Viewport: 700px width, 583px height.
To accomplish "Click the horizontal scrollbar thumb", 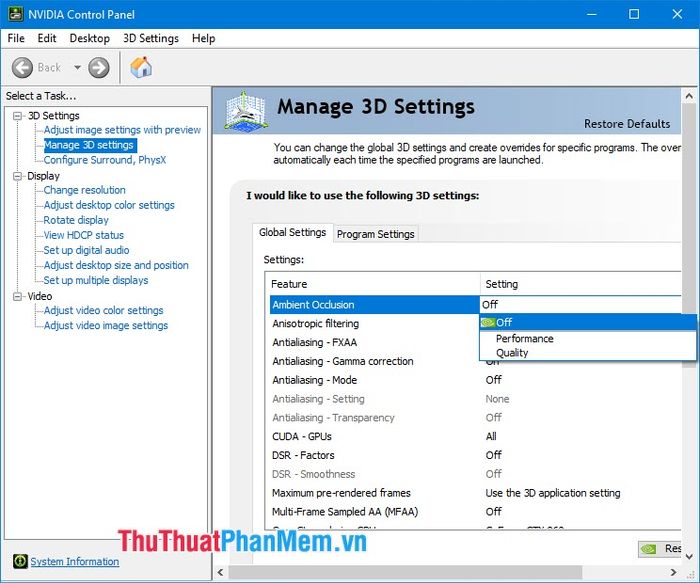I will click(405, 572).
